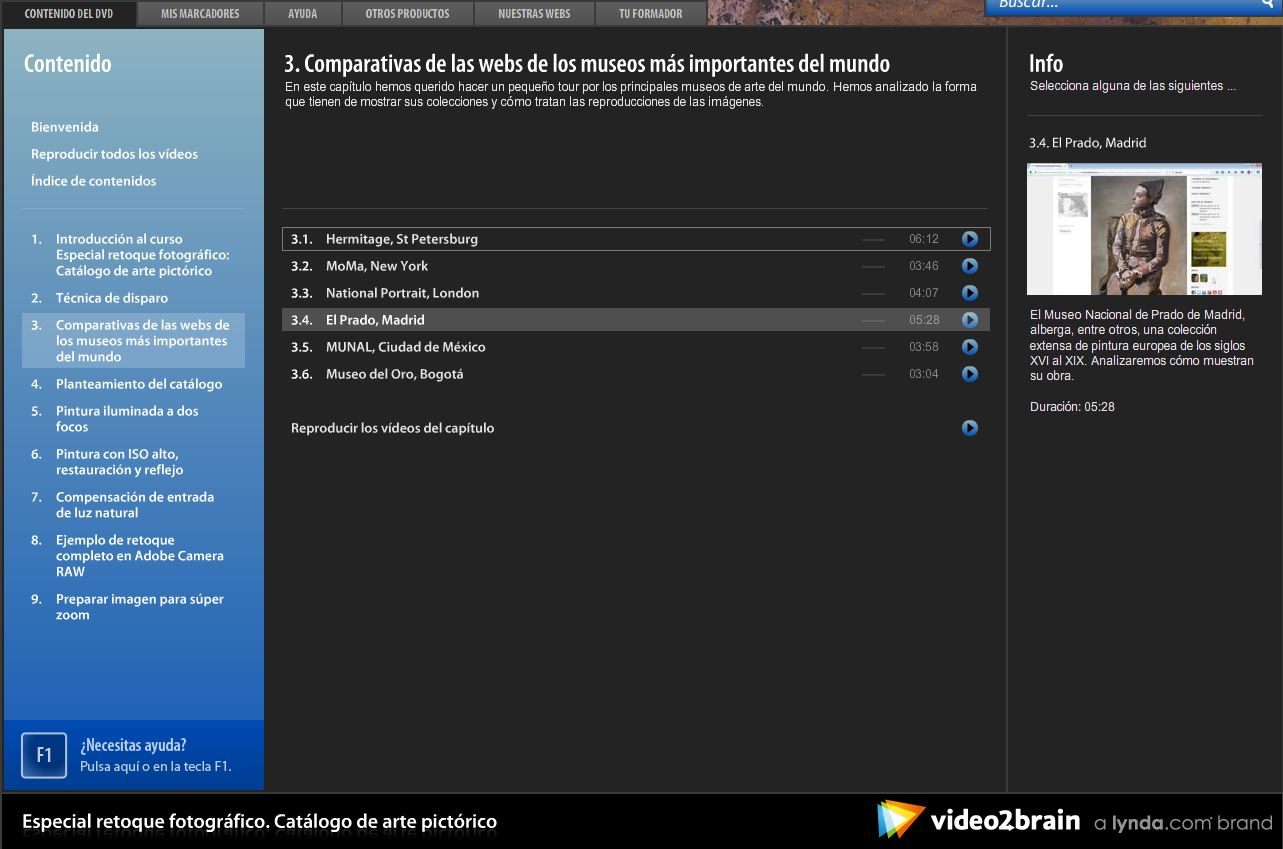The width and height of the screenshot is (1283, 849).
Task: Open the Contenido del DVD tab
Action: (x=69, y=14)
